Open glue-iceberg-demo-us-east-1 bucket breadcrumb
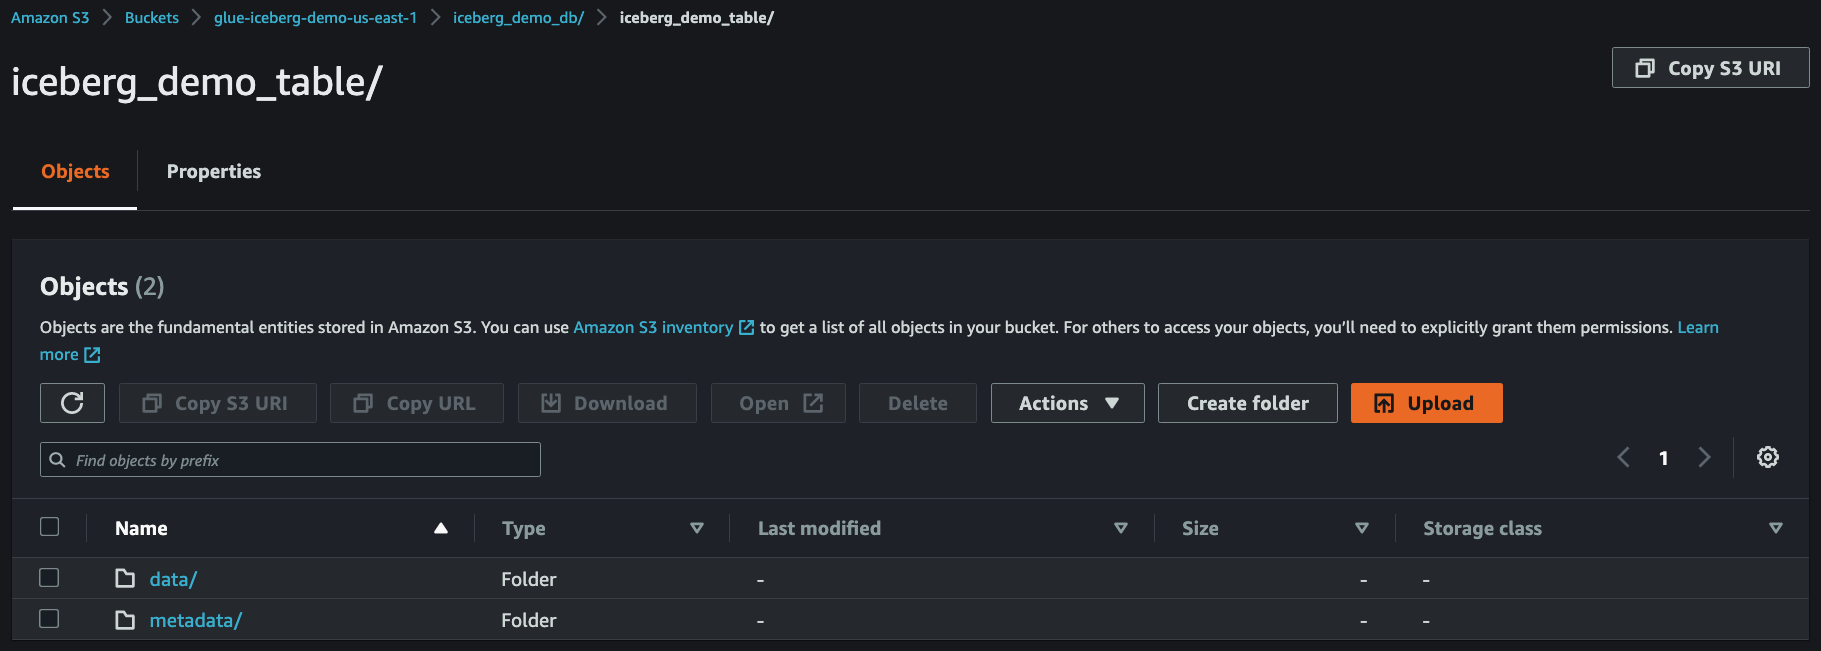 [315, 18]
